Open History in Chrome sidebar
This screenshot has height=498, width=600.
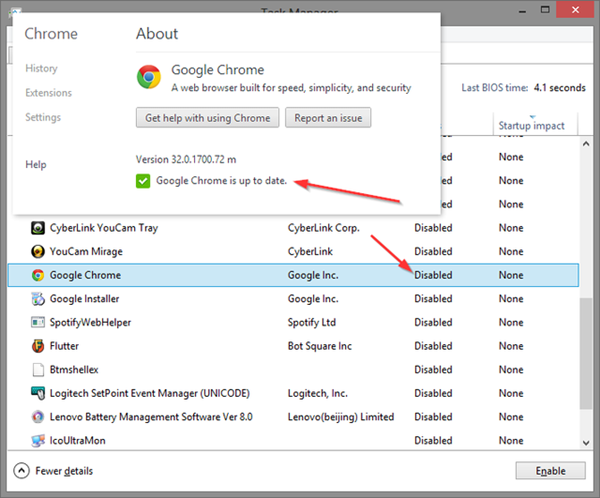(x=41, y=69)
